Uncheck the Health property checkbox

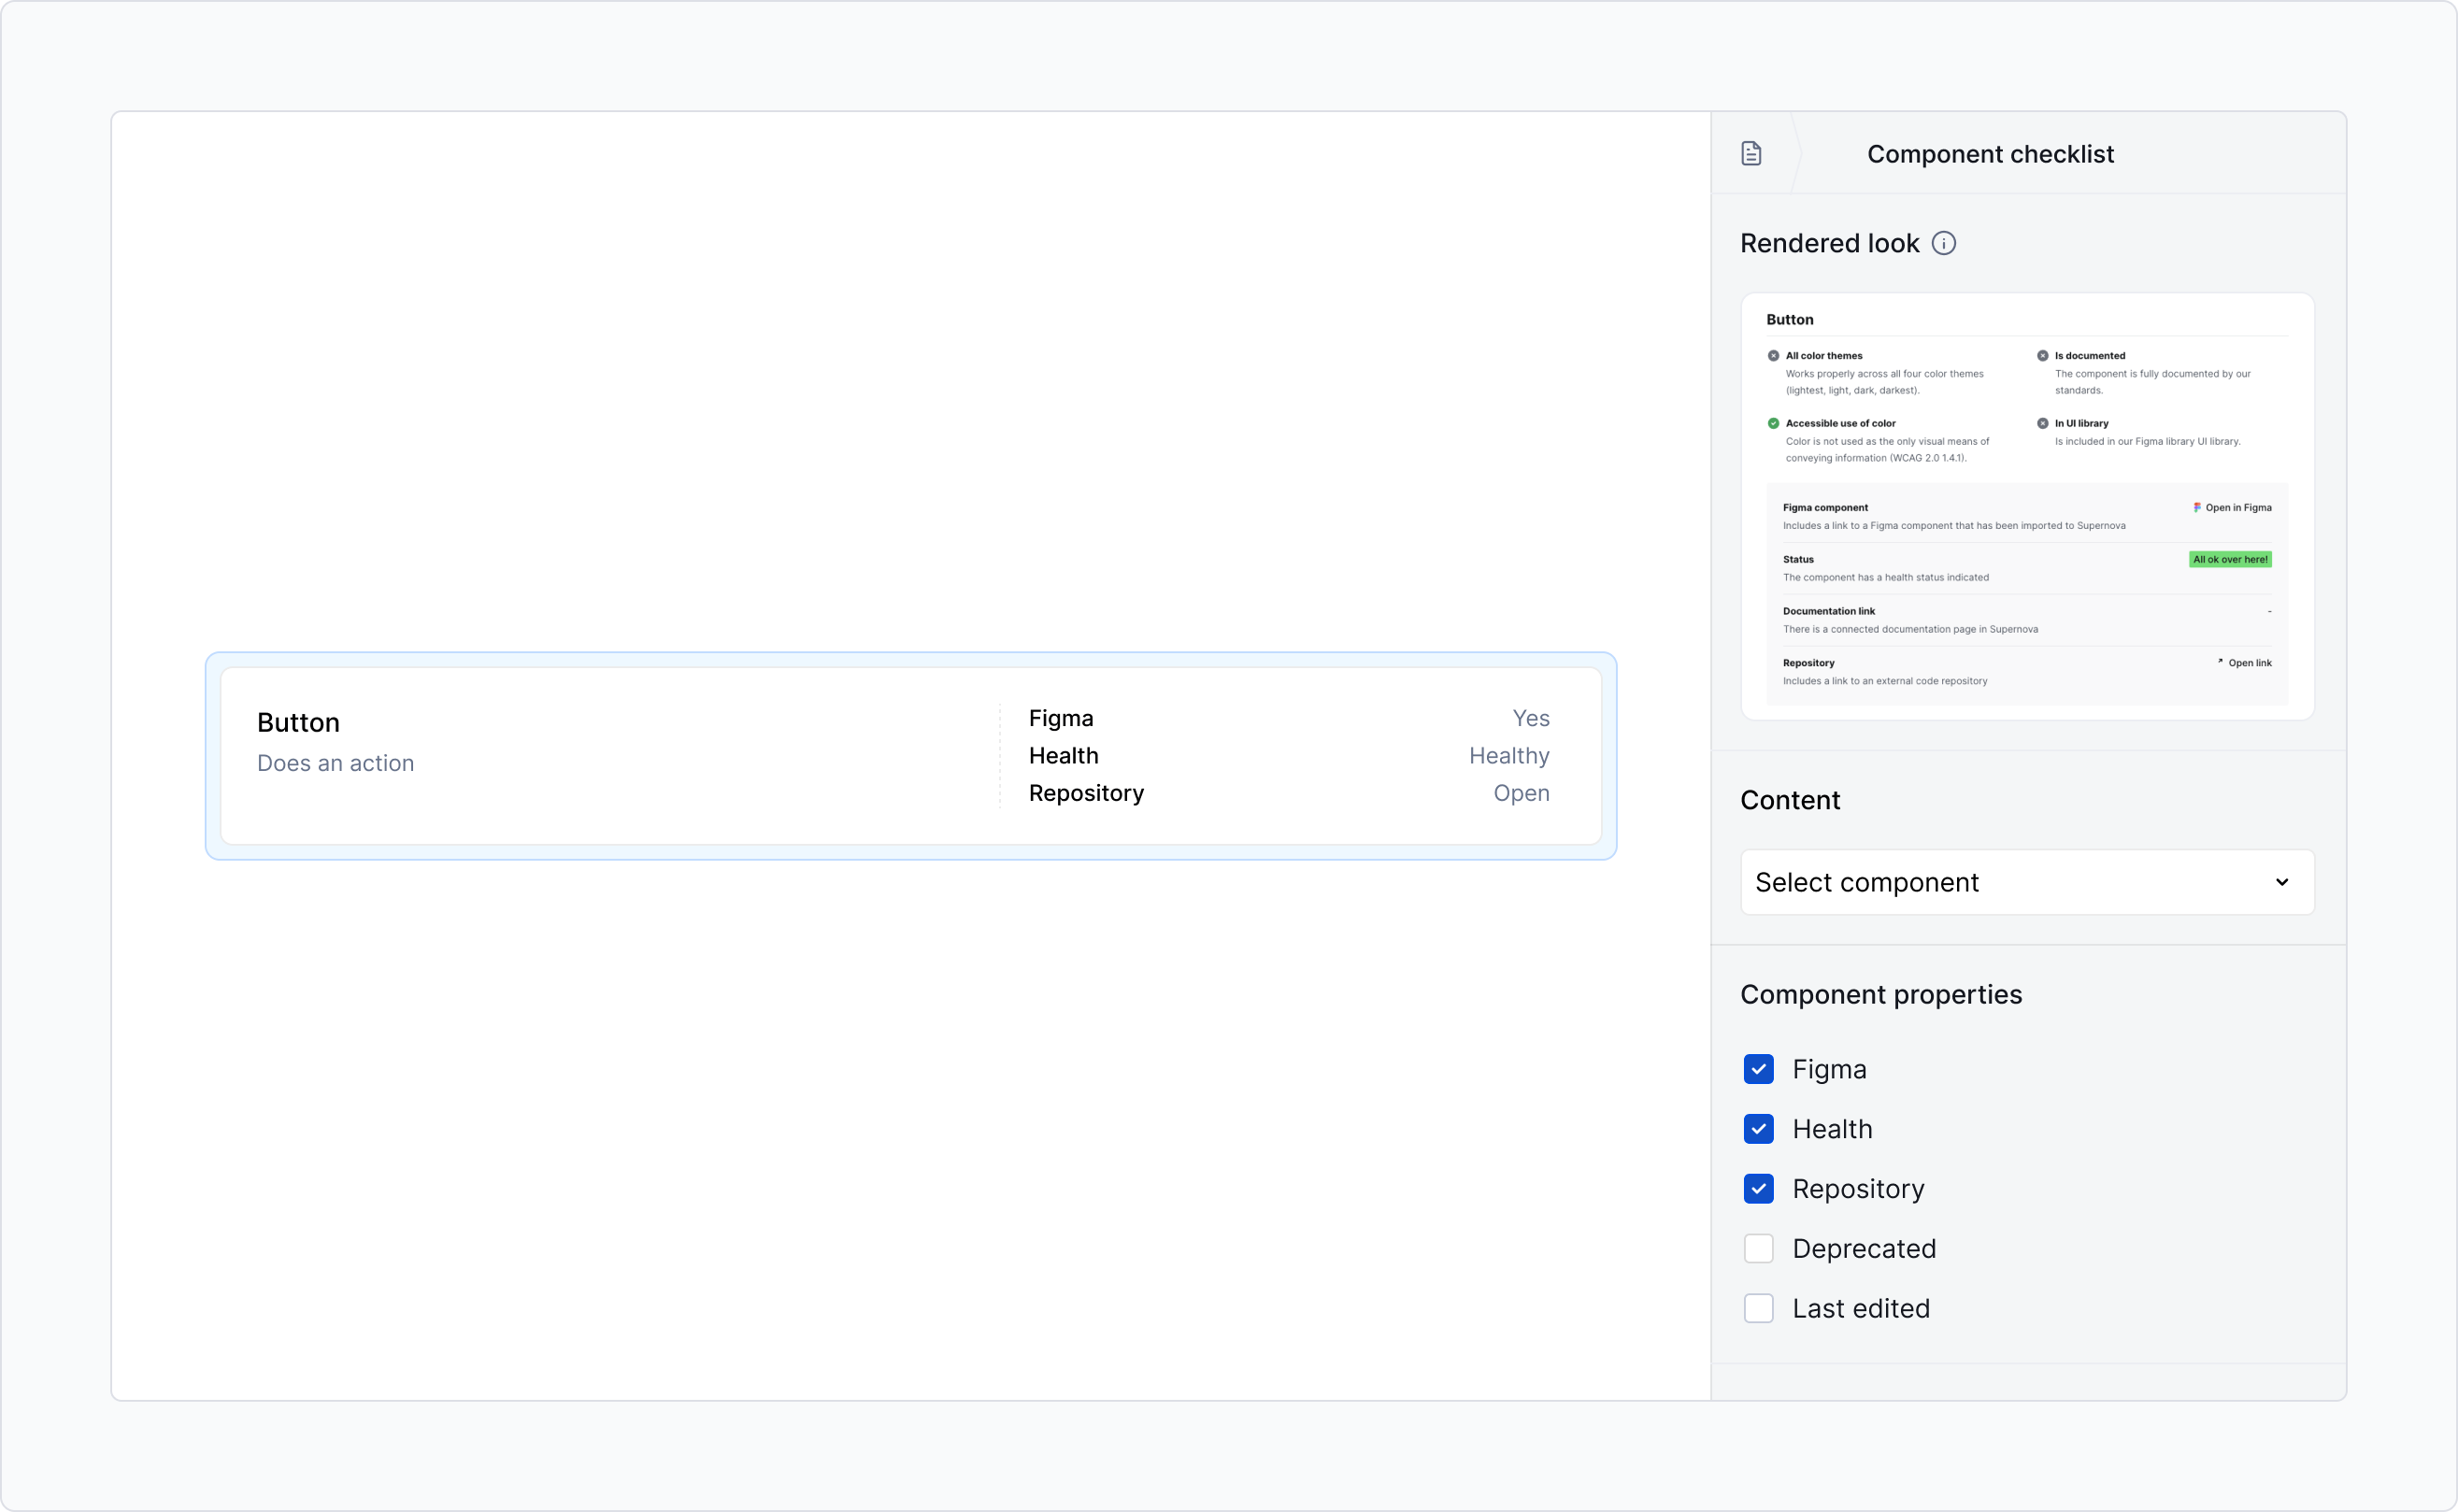pos(1758,1129)
